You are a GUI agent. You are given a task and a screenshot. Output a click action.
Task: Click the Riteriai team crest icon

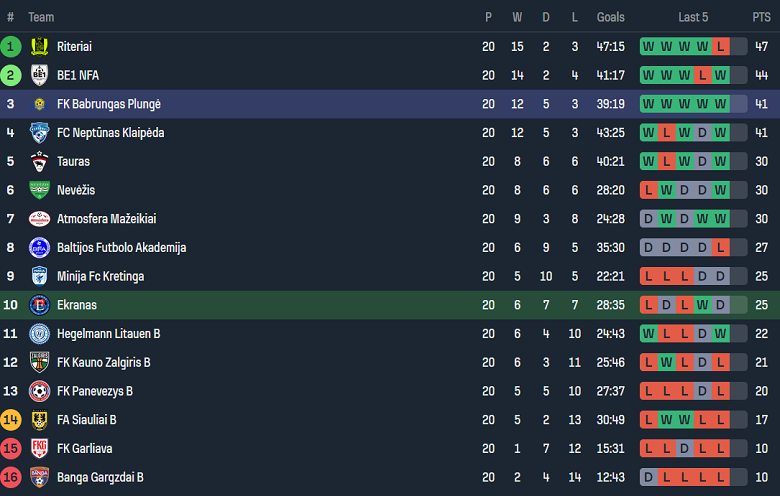pos(39,46)
